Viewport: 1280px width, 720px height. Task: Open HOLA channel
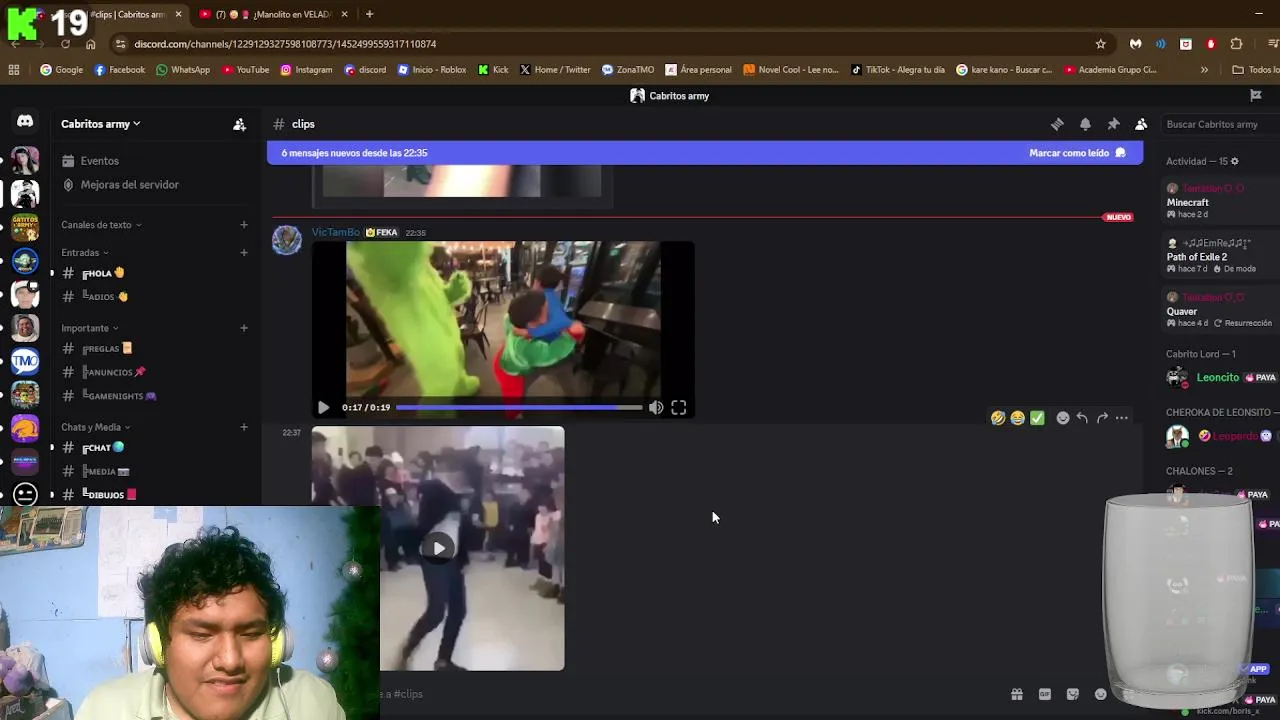154,273
